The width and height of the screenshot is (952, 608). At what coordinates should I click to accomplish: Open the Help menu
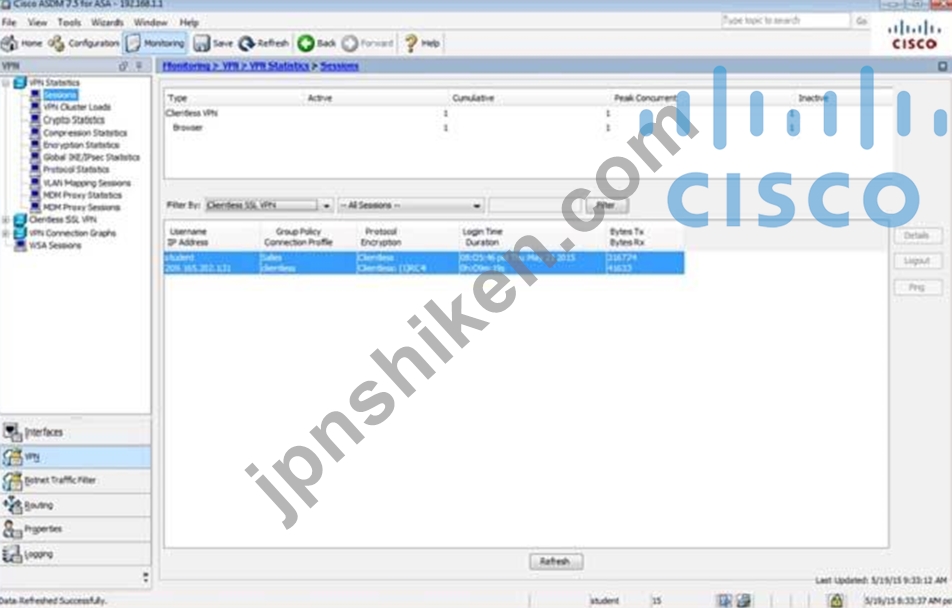coord(189,22)
